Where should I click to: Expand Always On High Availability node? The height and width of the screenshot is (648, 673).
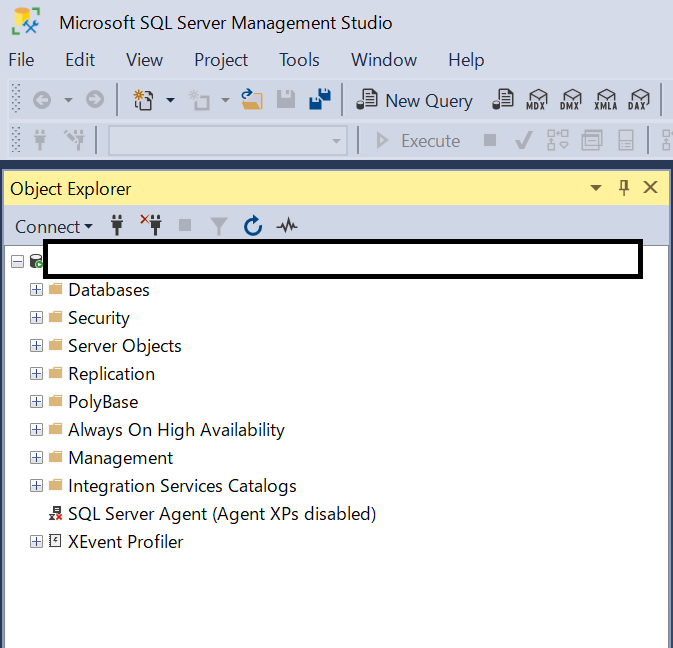[36, 430]
